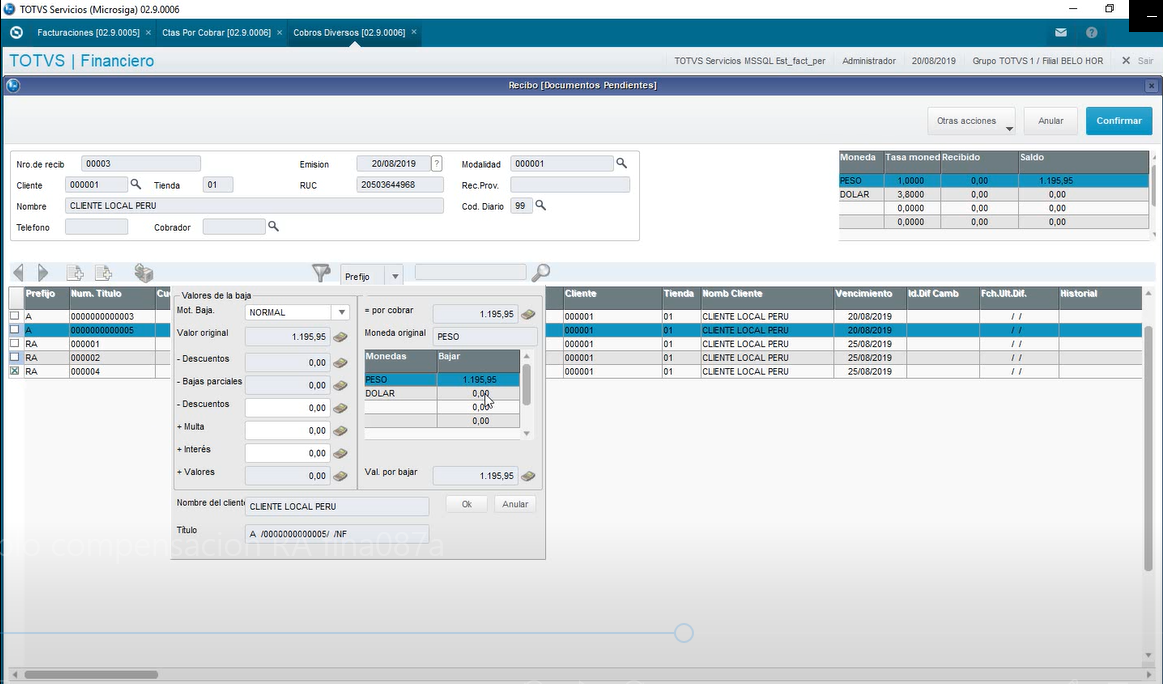Expand the Otras acciones dropdown
The image size is (1163, 684).
[971, 121]
